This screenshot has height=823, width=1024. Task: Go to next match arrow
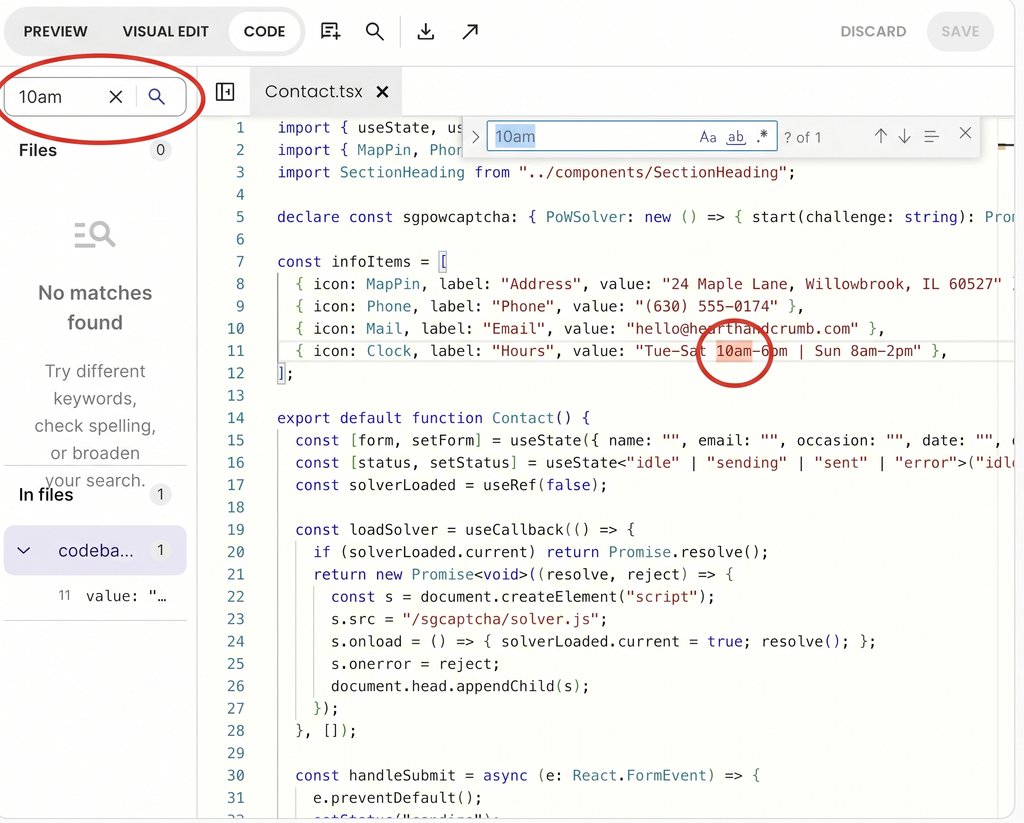pos(904,136)
